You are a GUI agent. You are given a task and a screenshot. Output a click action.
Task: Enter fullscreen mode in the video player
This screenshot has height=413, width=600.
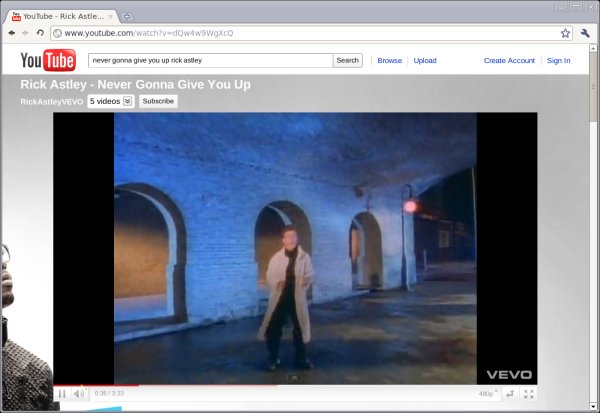point(529,394)
